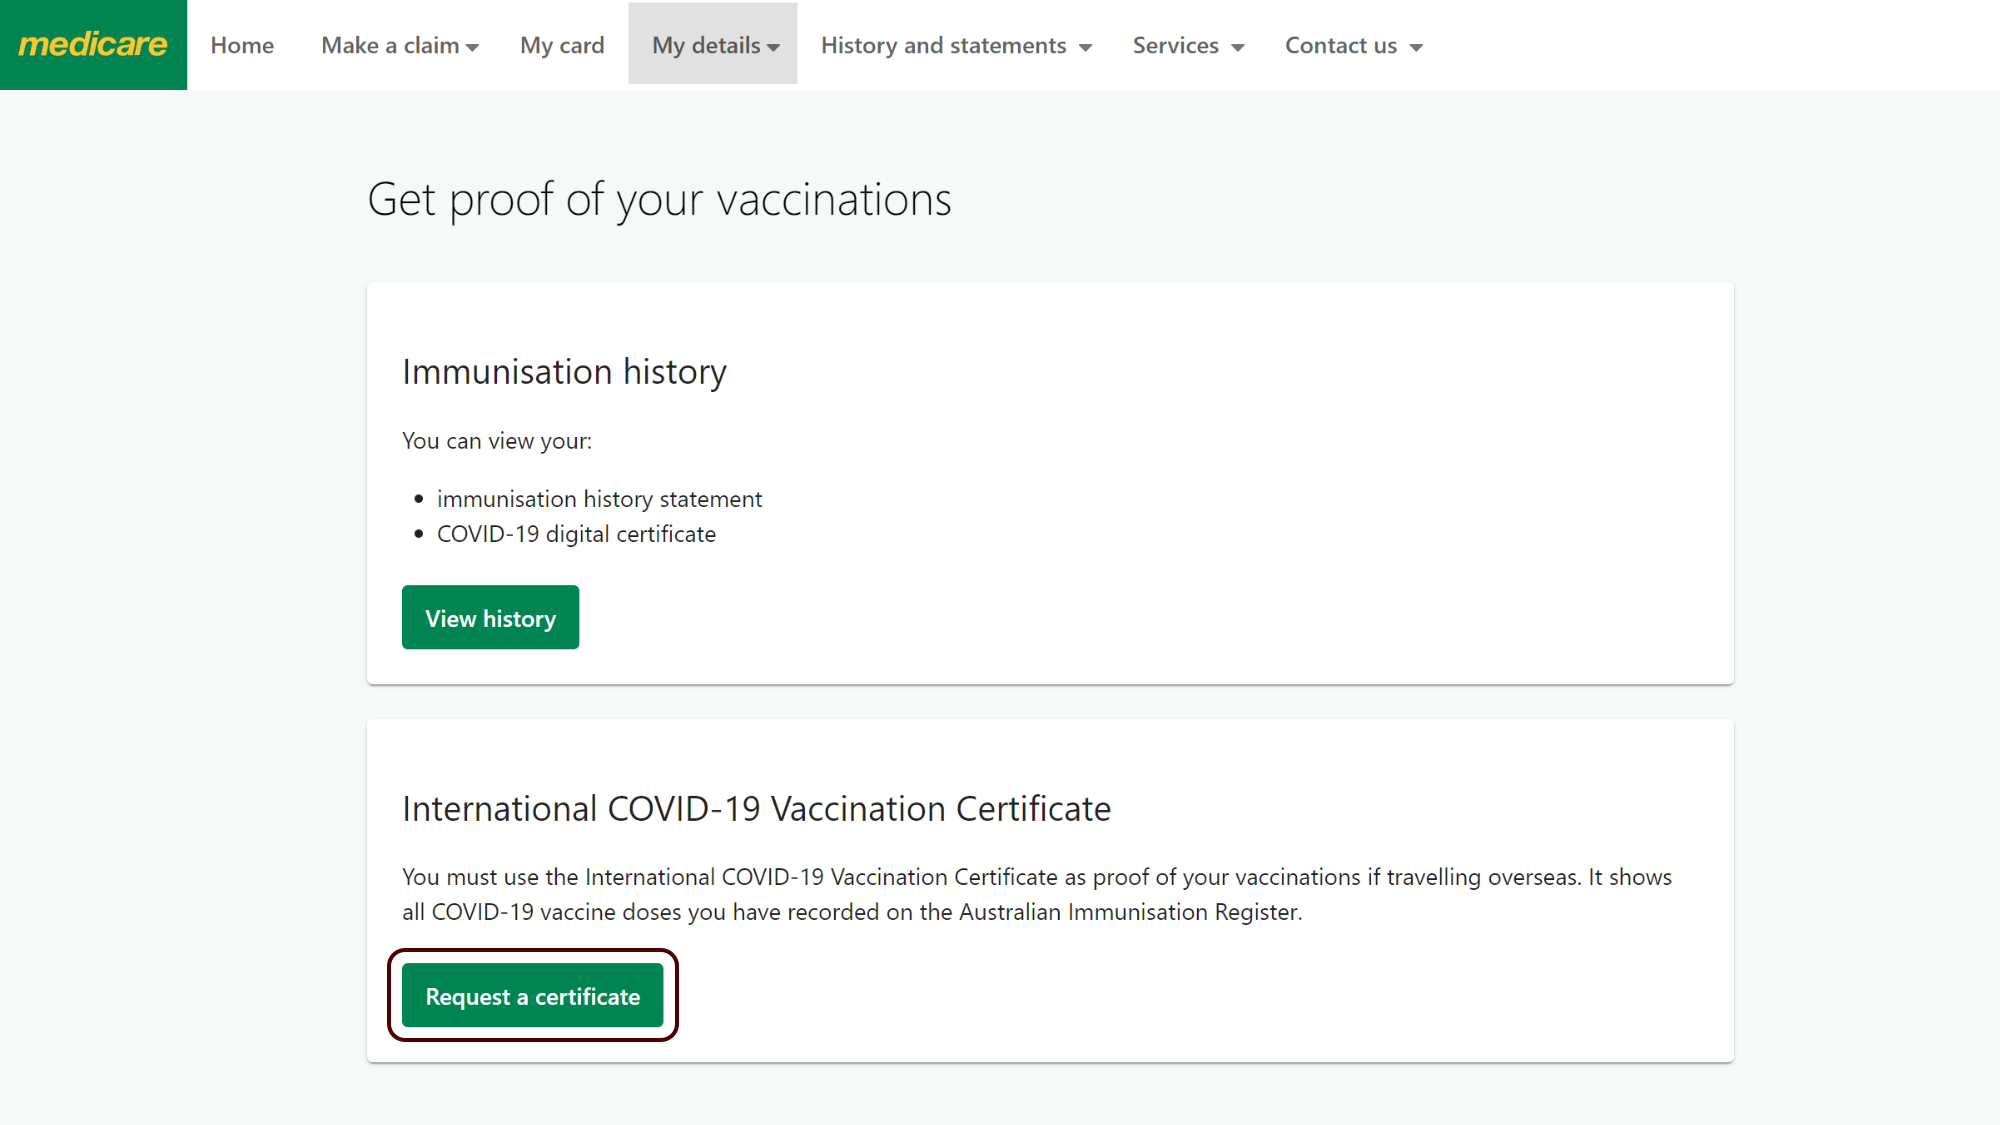Open the Contact us menu

click(1354, 45)
